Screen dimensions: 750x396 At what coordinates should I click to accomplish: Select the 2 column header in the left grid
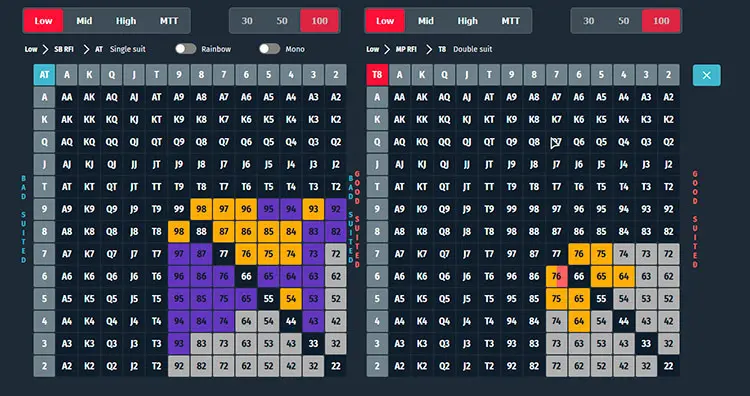click(336, 75)
